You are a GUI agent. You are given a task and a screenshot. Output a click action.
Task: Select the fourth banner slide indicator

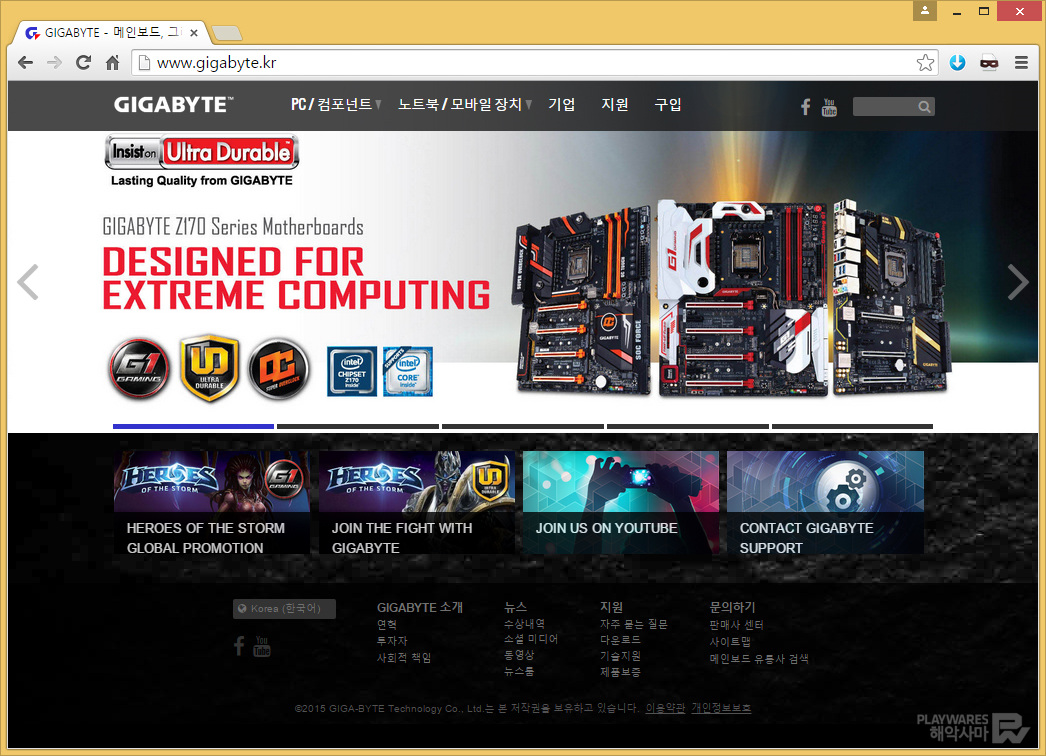click(688, 426)
